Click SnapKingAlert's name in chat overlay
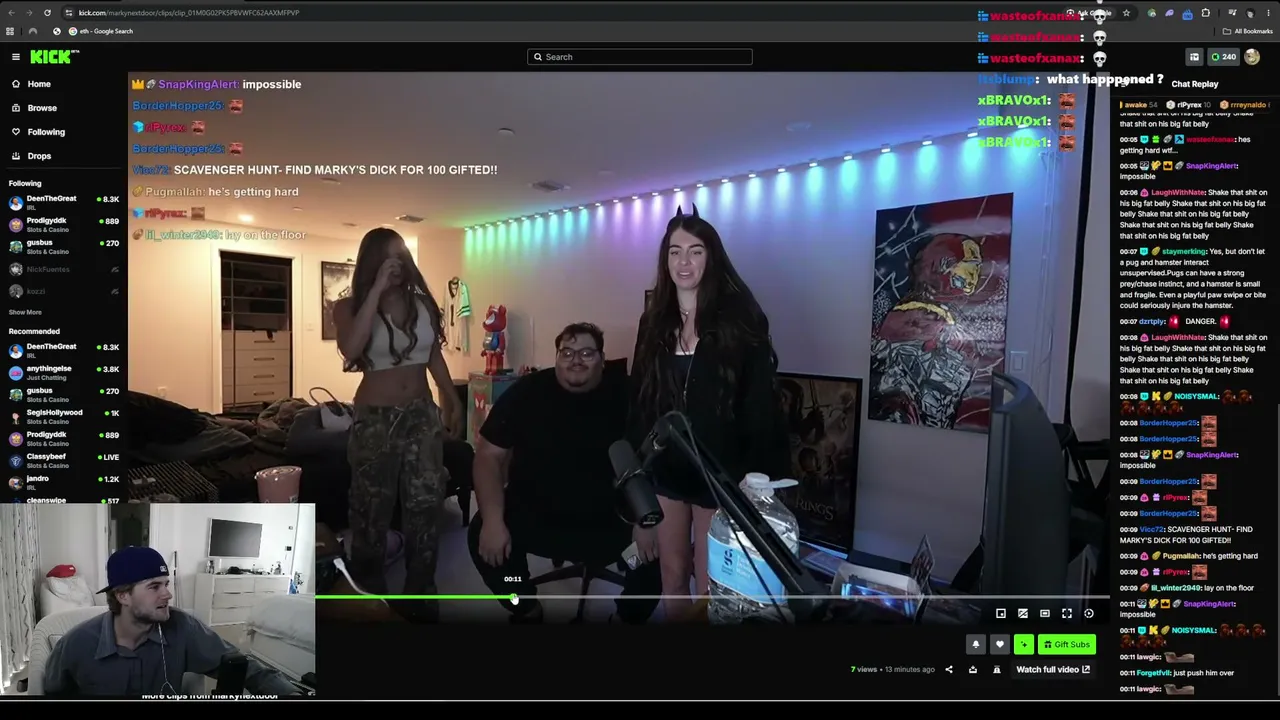The image size is (1280, 720). coord(197,85)
